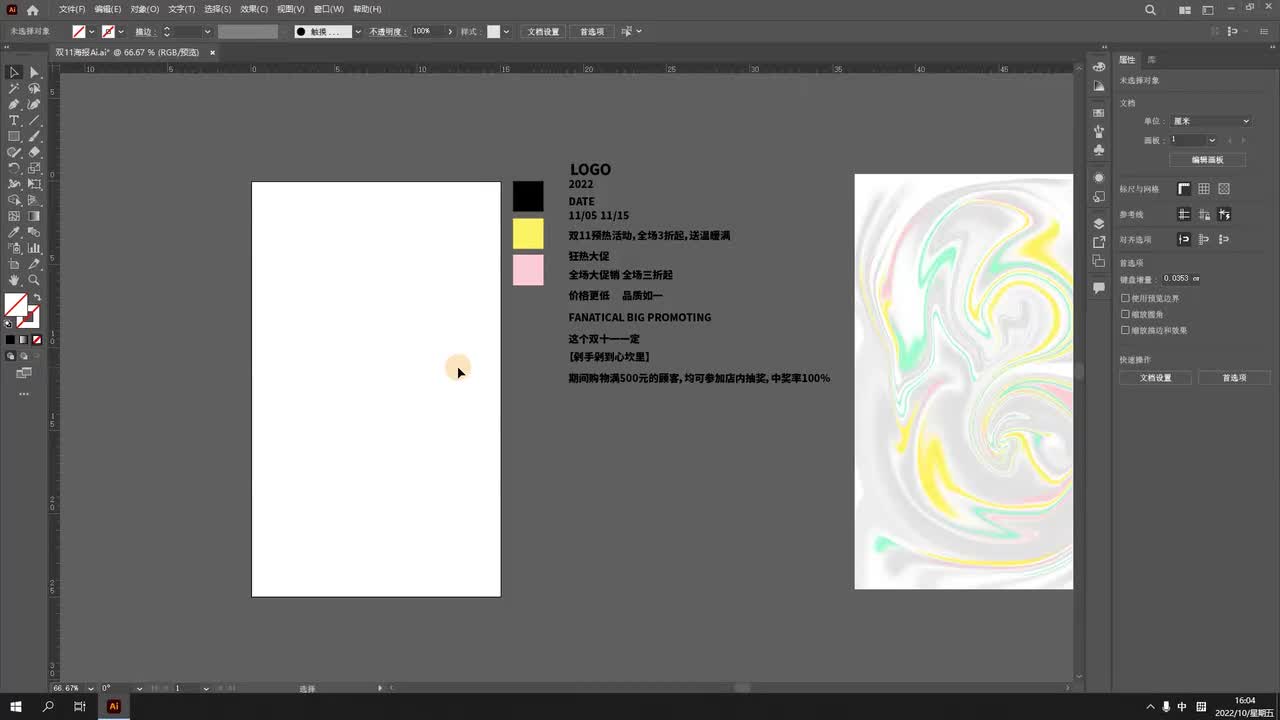Select the Column Graph tool
This screenshot has width=1280, height=720.
pyautogui.click(x=34, y=248)
